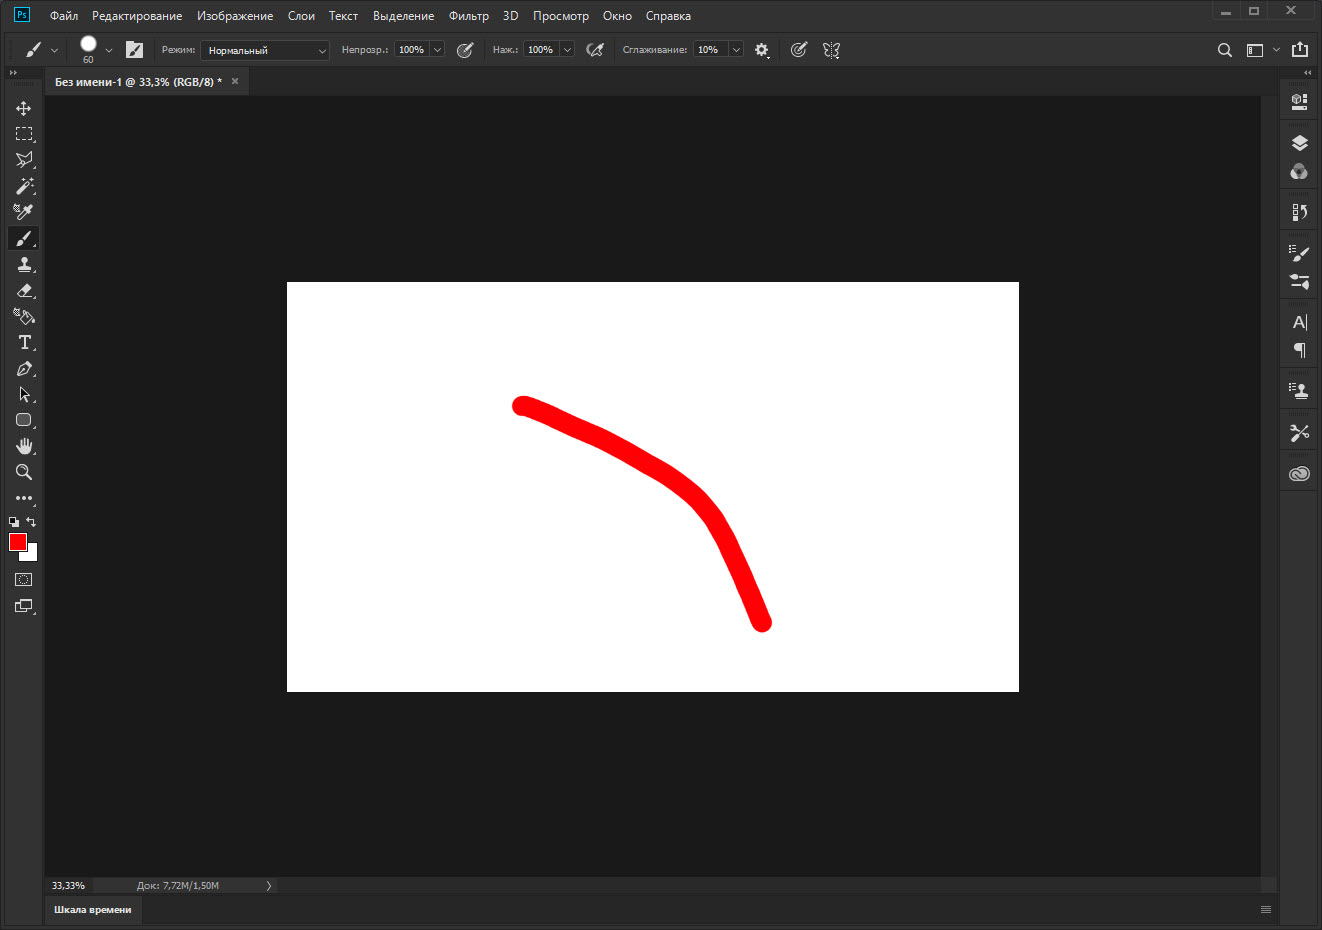
Task: Open the tool preset picker arrow
Action: tap(54, 50)
